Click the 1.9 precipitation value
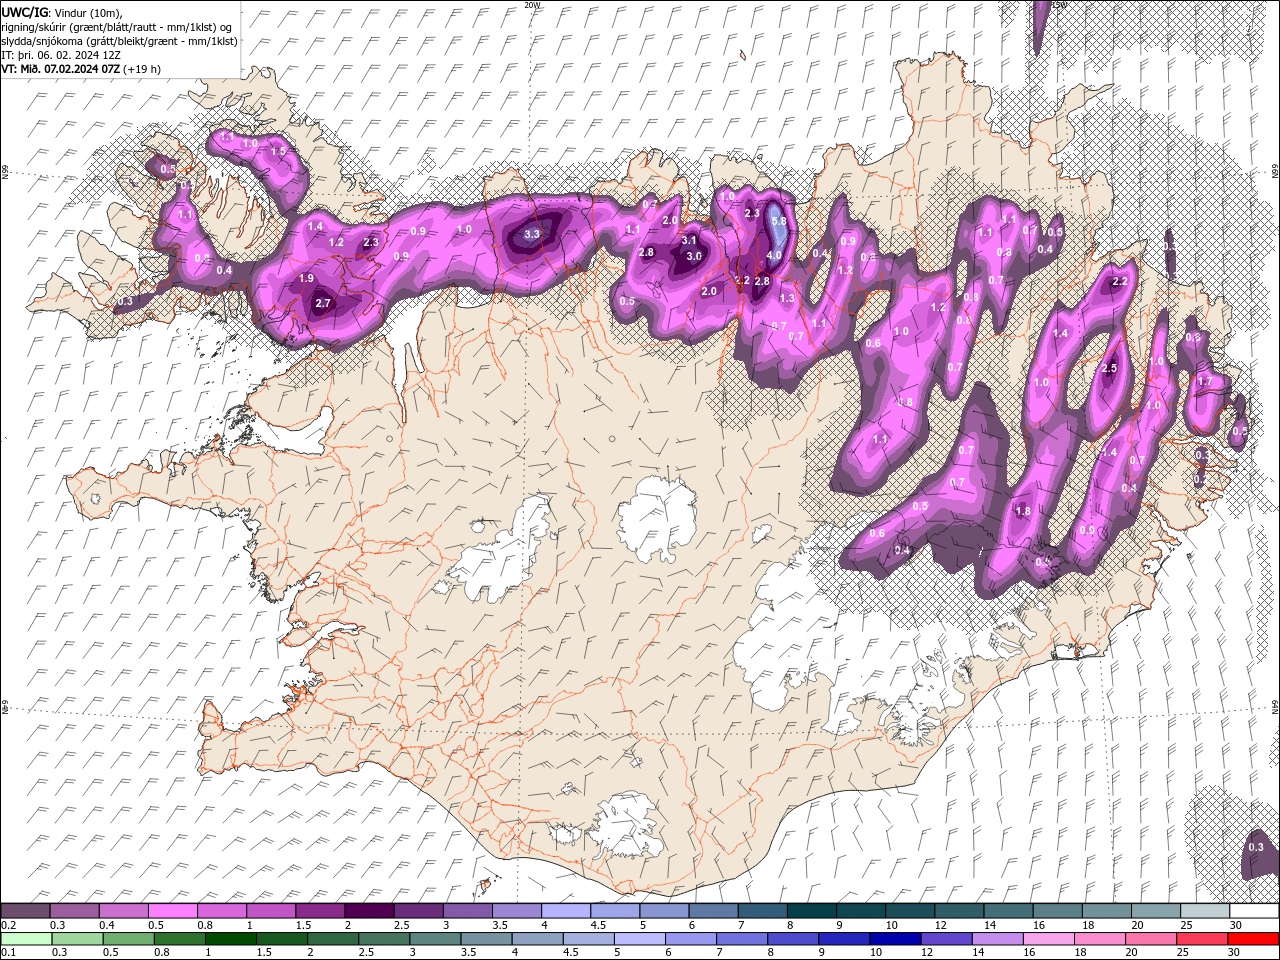Screen dimensions: 1280x960 coord(307,278)
